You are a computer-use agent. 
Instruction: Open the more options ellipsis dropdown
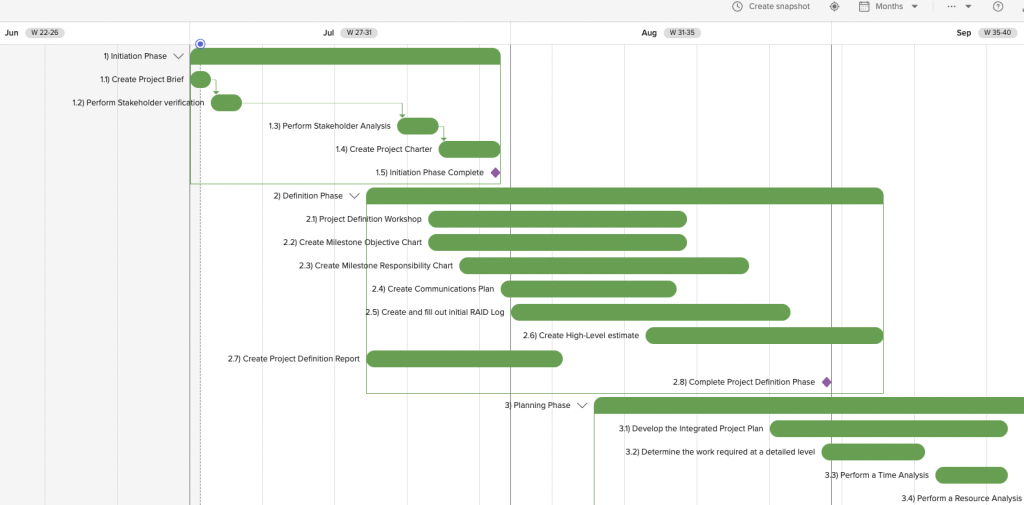[958, 6]
